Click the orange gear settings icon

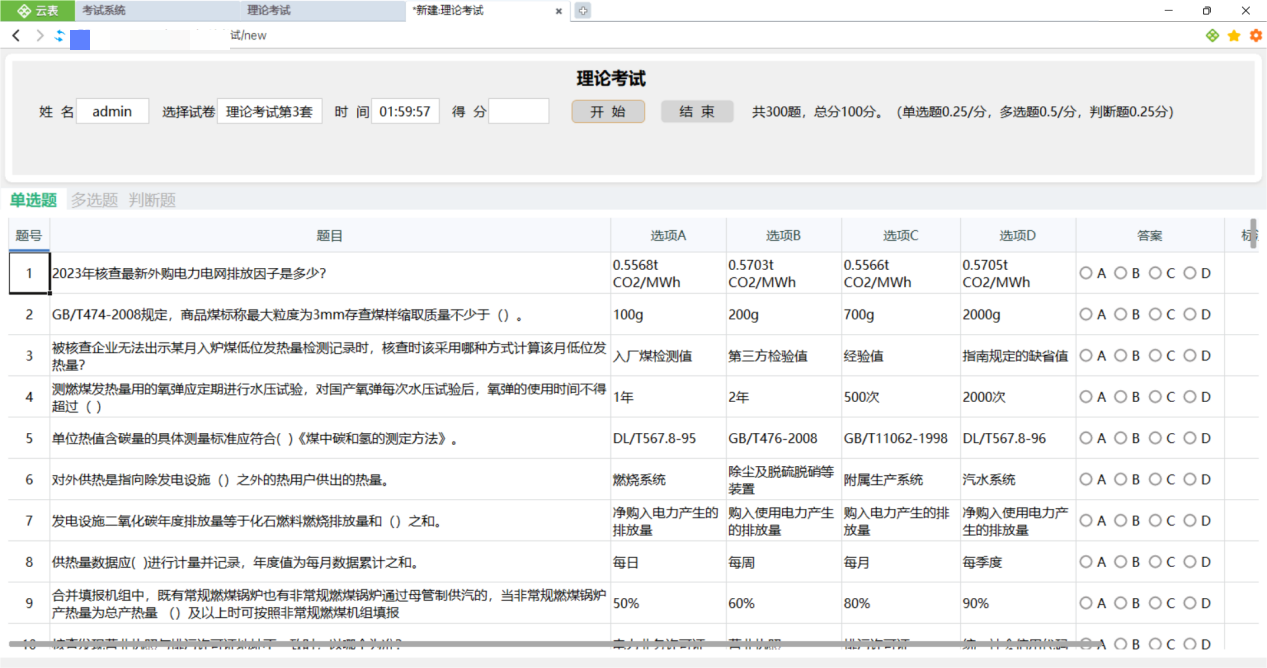(1255, 36)
